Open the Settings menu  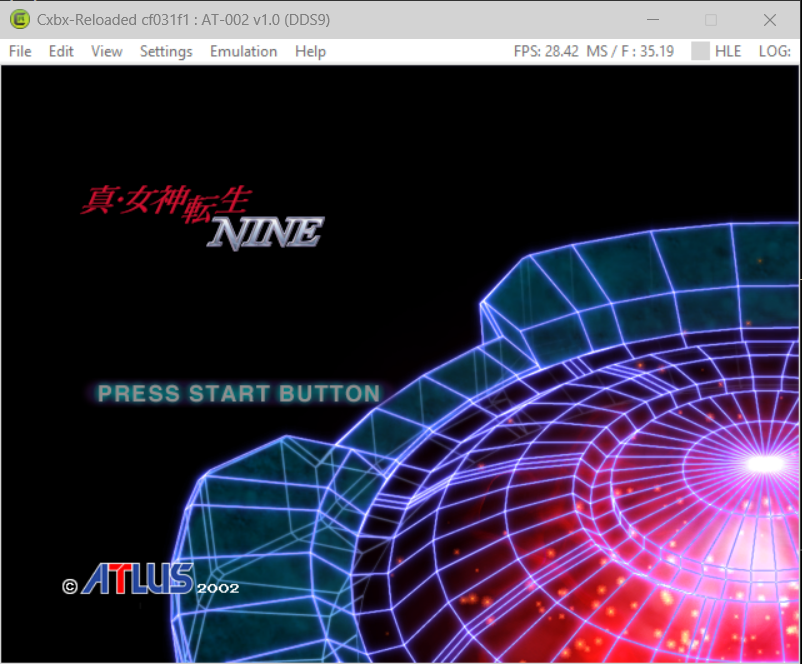coord(166,51)
